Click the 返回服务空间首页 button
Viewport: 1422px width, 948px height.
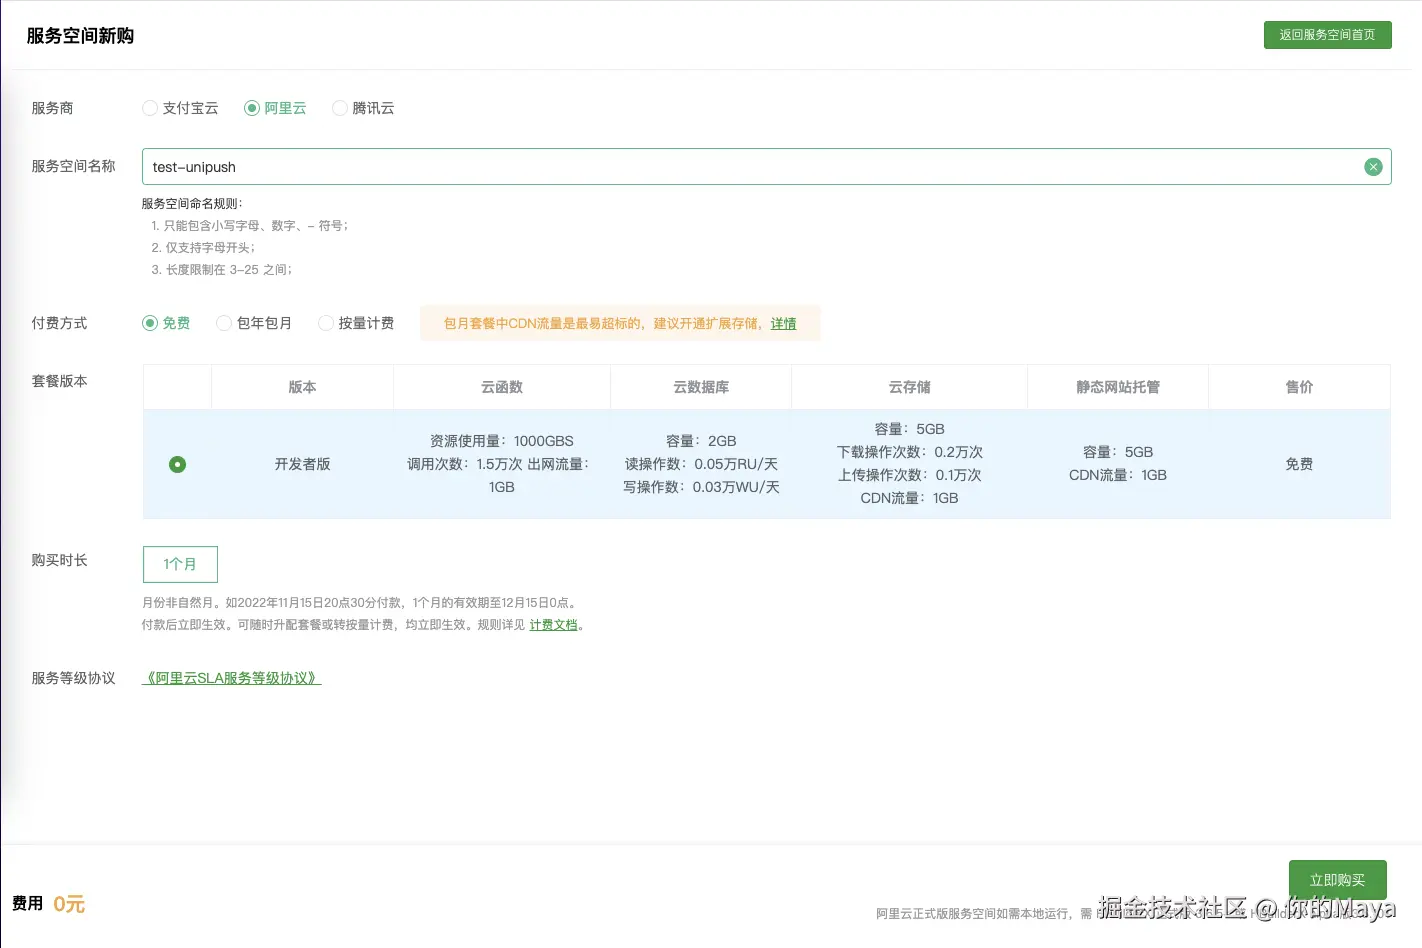[1327, 34]
